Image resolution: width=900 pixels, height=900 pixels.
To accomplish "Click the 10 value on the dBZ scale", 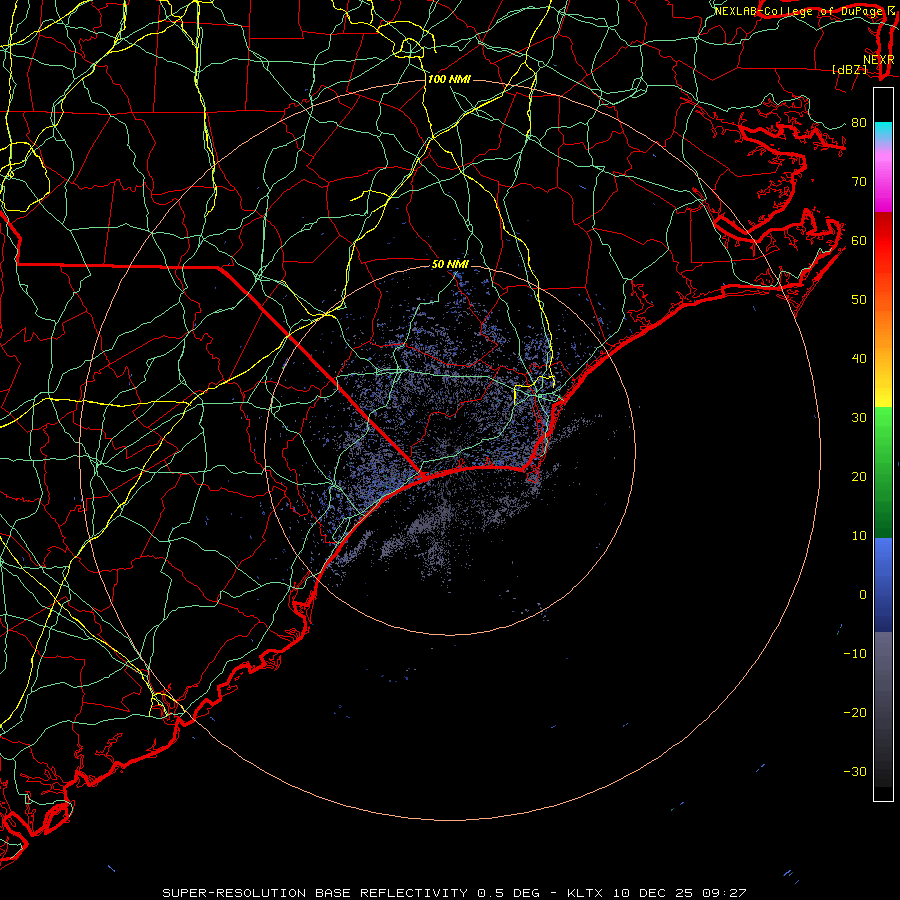I will pyautogui.click(x=859, y=536).
